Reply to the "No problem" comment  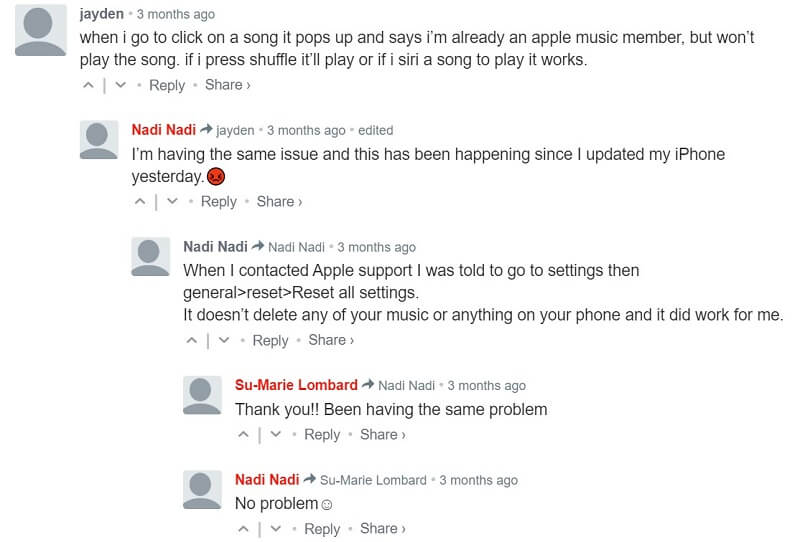(322, 529)
